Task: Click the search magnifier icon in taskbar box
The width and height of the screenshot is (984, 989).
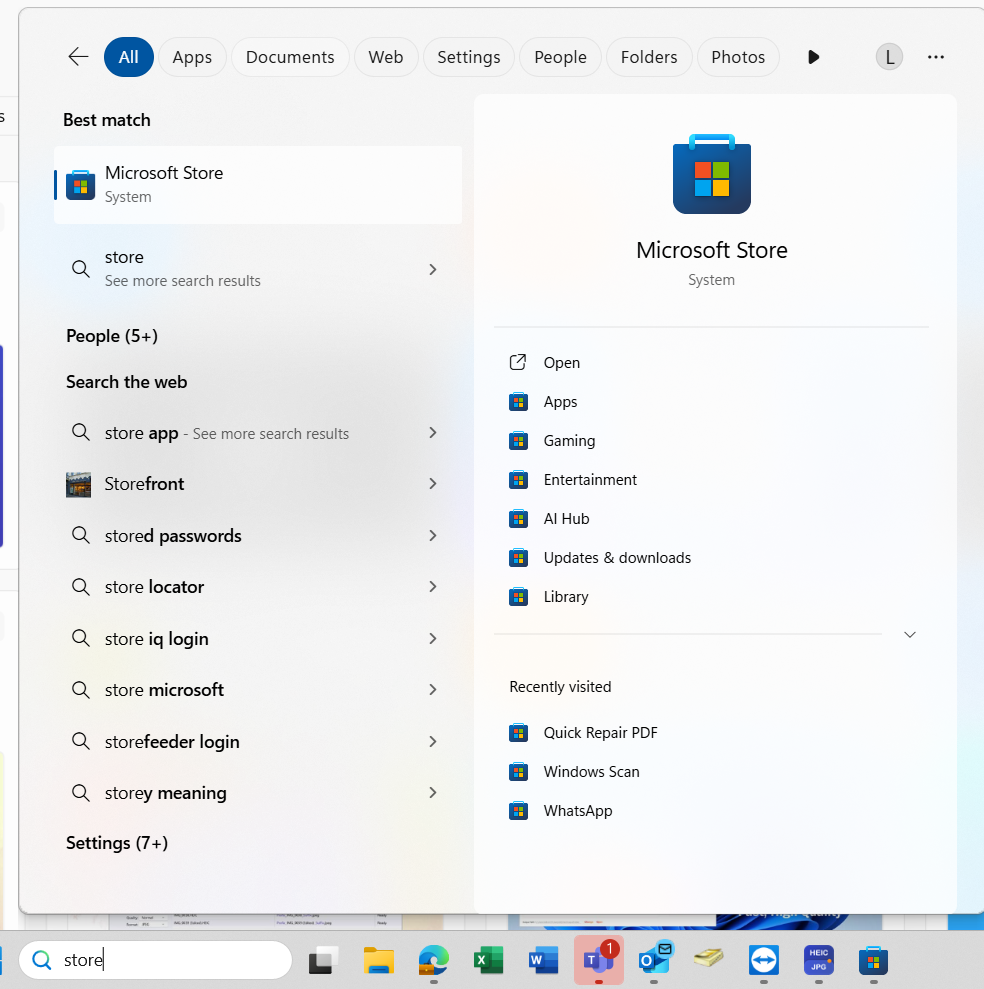Action: (42, 960)
